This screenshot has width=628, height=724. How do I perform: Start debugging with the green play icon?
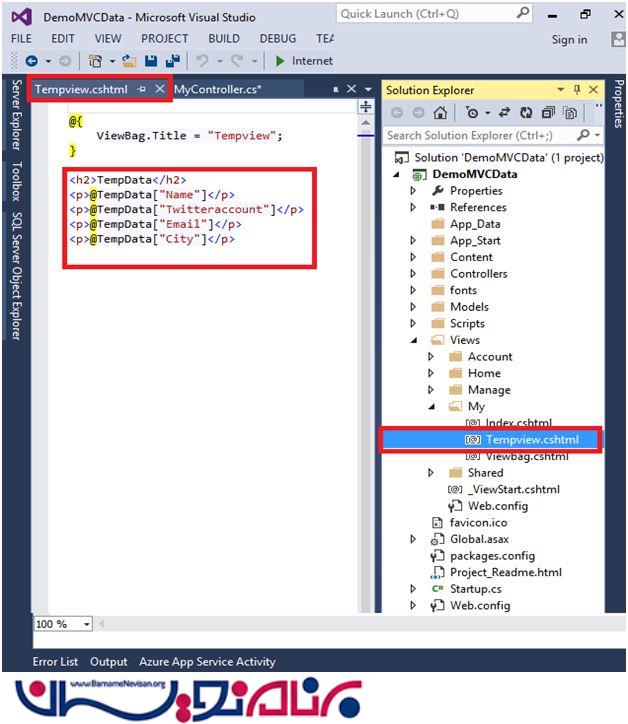click(x=281, y=61)
